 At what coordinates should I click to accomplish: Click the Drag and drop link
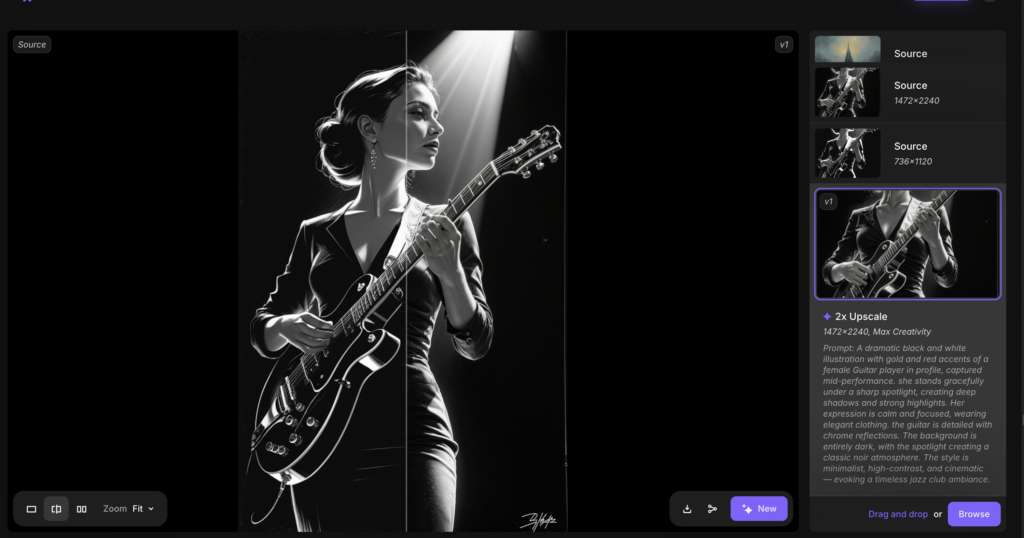click(x=897, y=514)
